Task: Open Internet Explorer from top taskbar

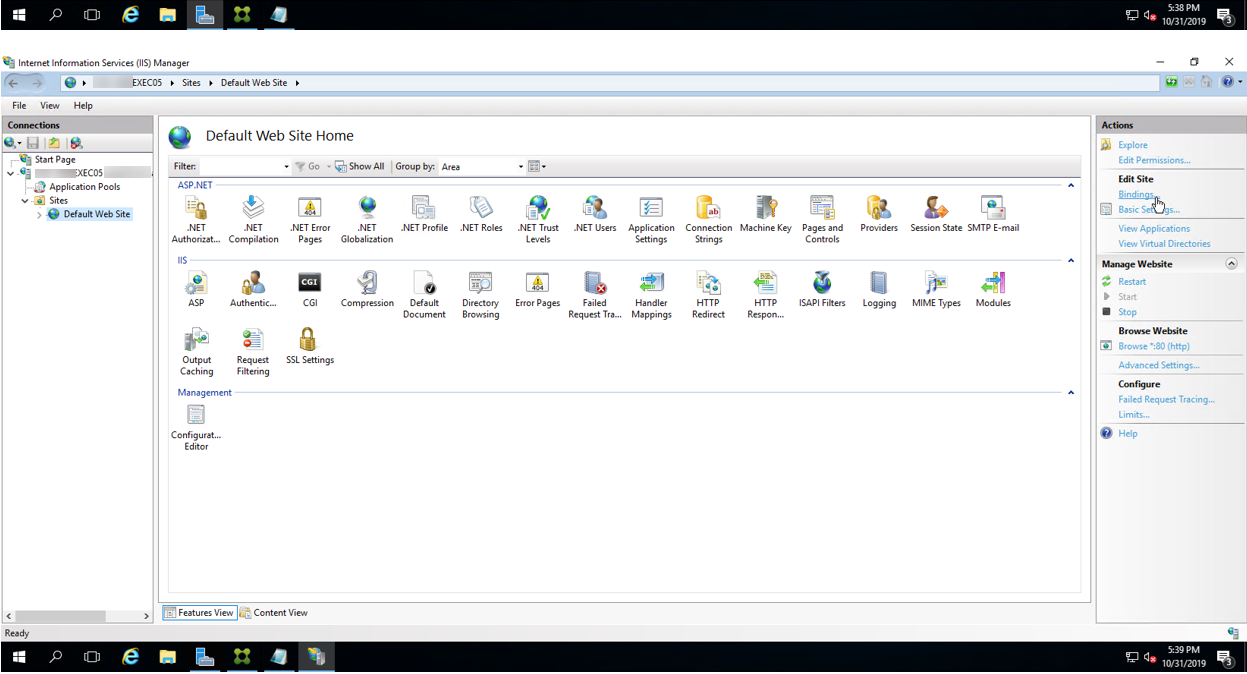Action: click(130, 15)
